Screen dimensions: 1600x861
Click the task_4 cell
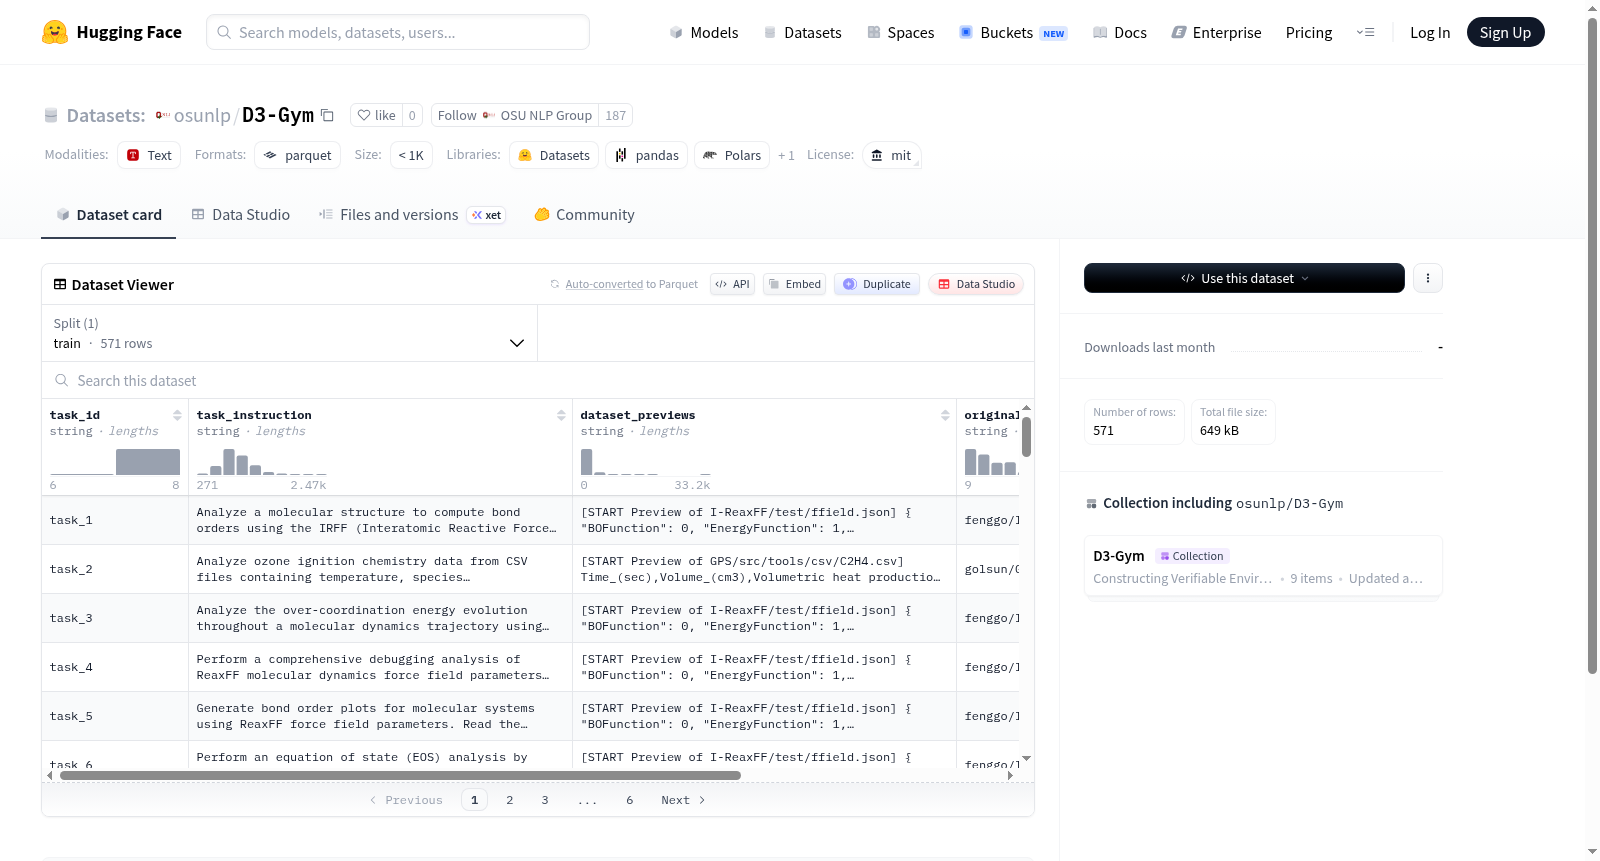[x=115, y=667]
